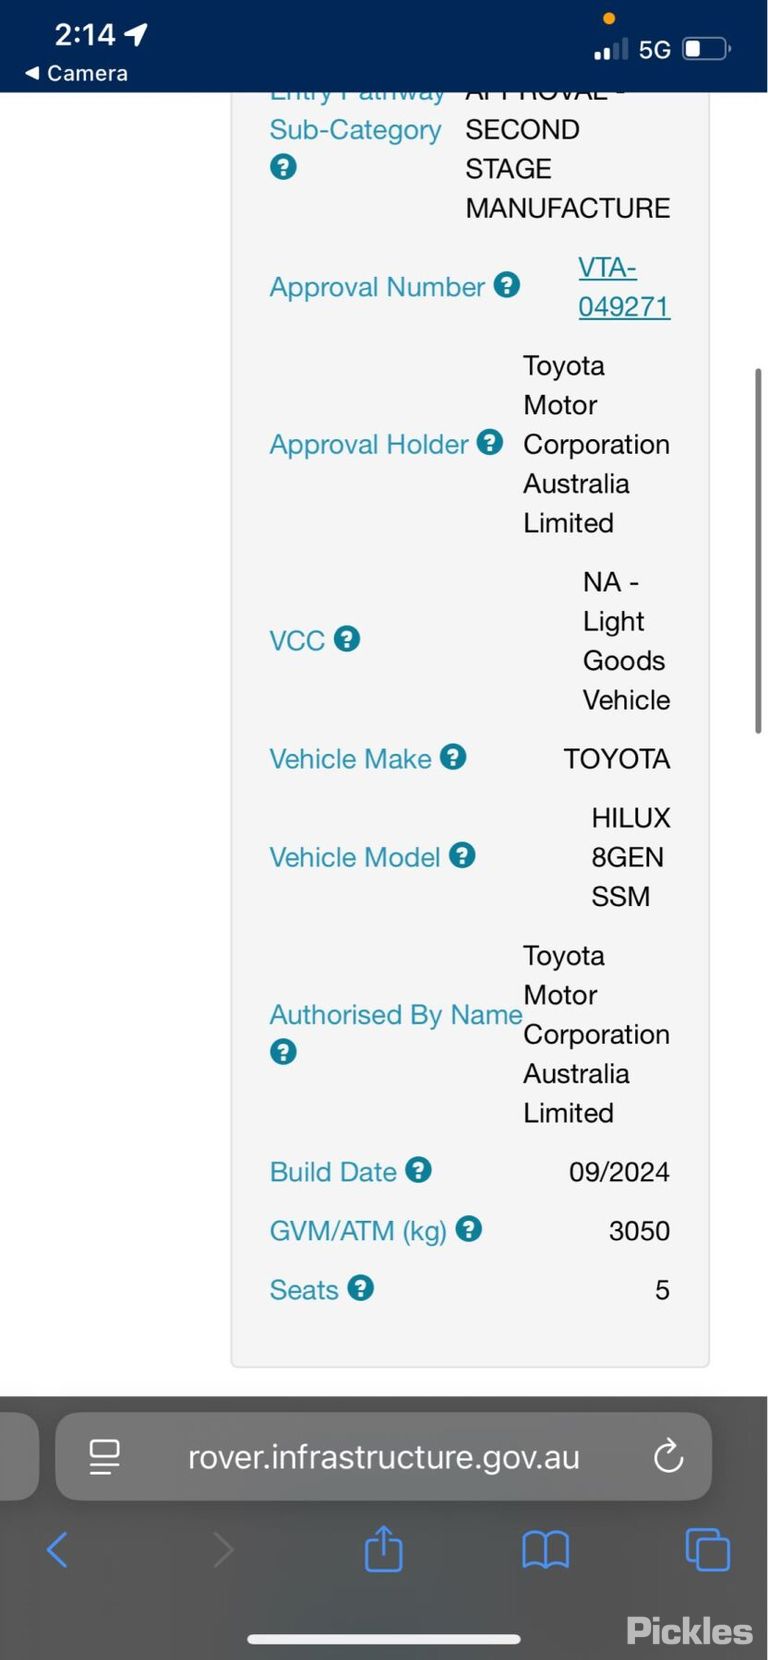This screenshot has width=768, height=1660.
Task: Open the VCC help tooltip icon
Action: coord(347,639)
